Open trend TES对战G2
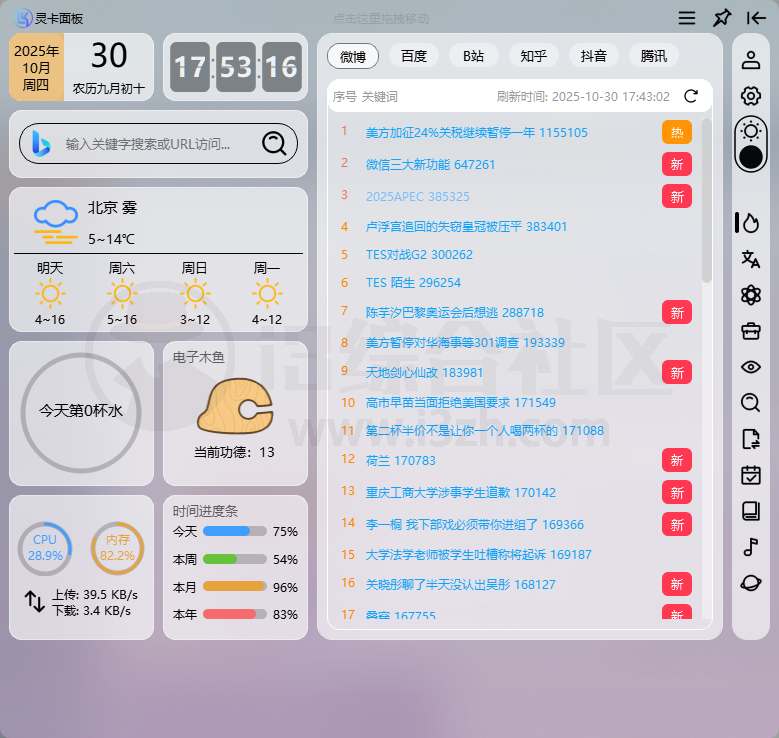Screen dimensions: 779x738 point(419,254)
